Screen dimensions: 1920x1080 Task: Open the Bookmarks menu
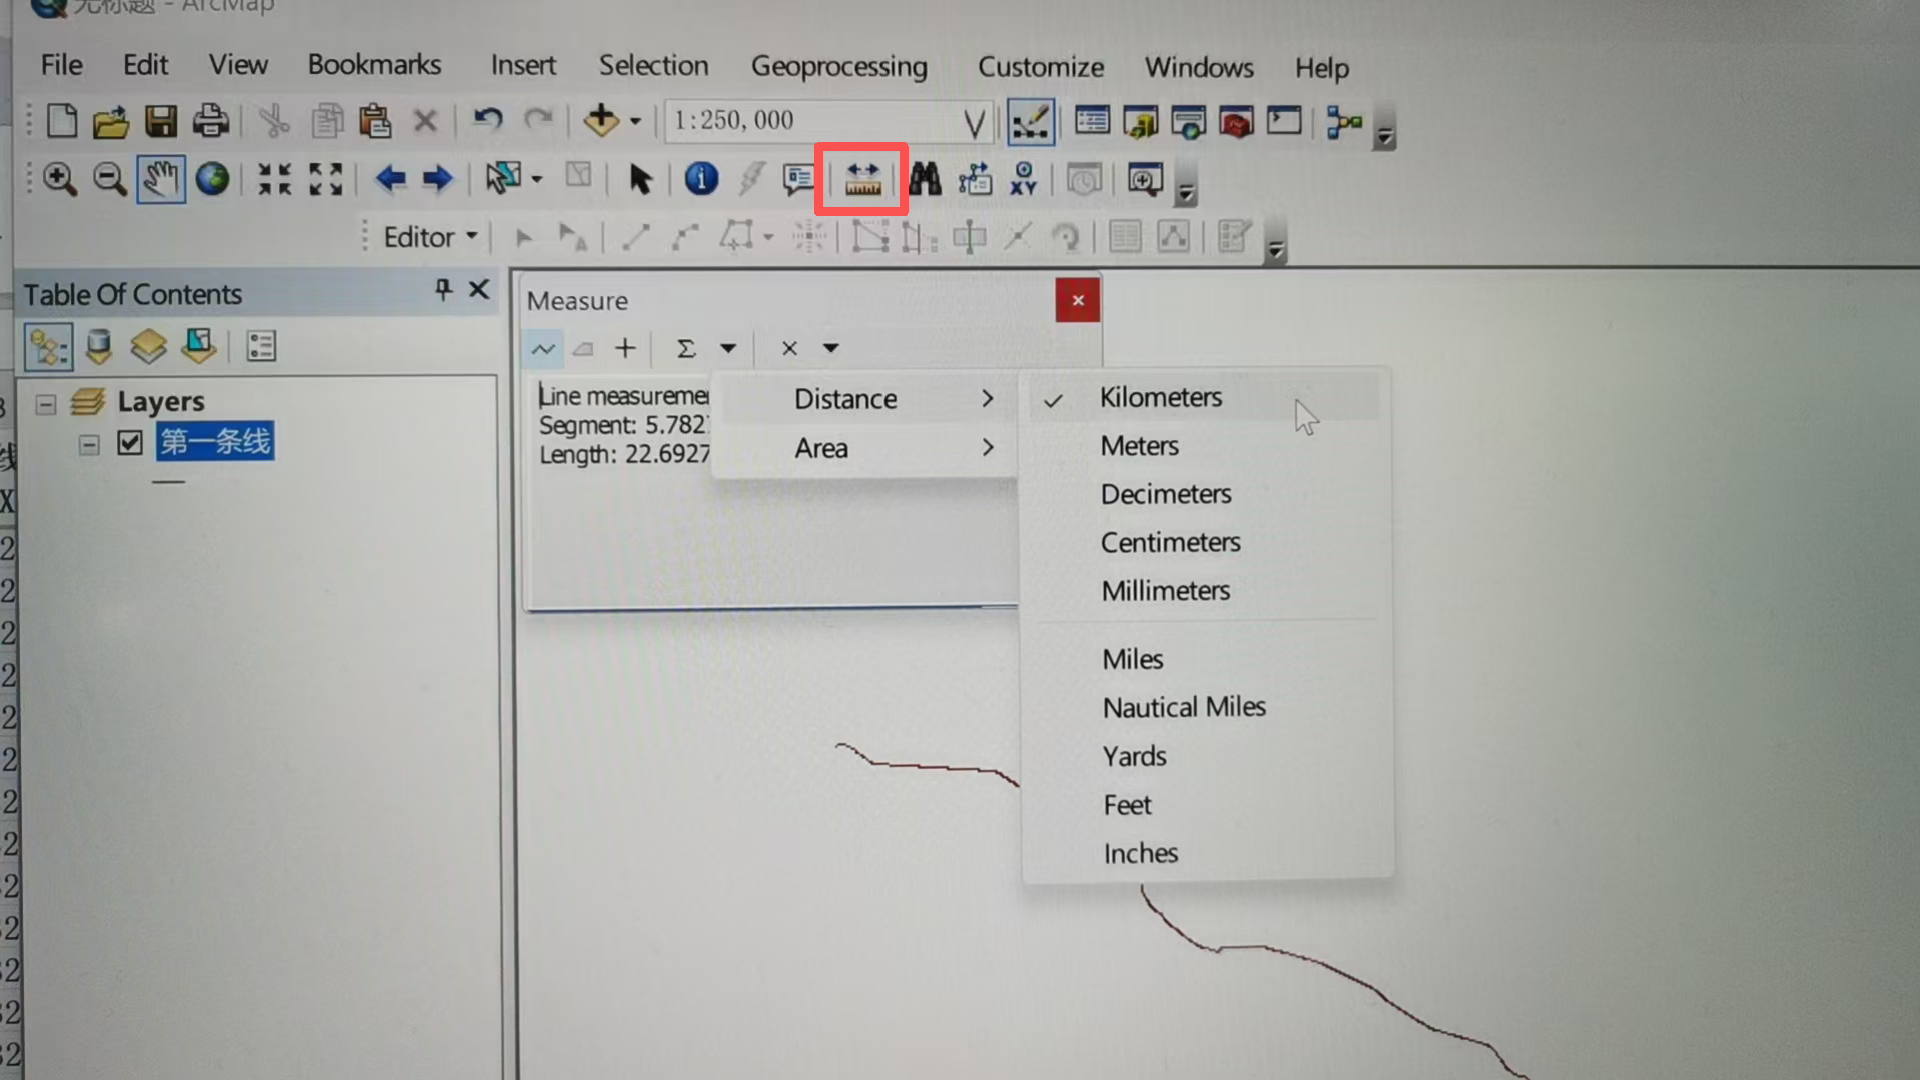tap(374, 64)
